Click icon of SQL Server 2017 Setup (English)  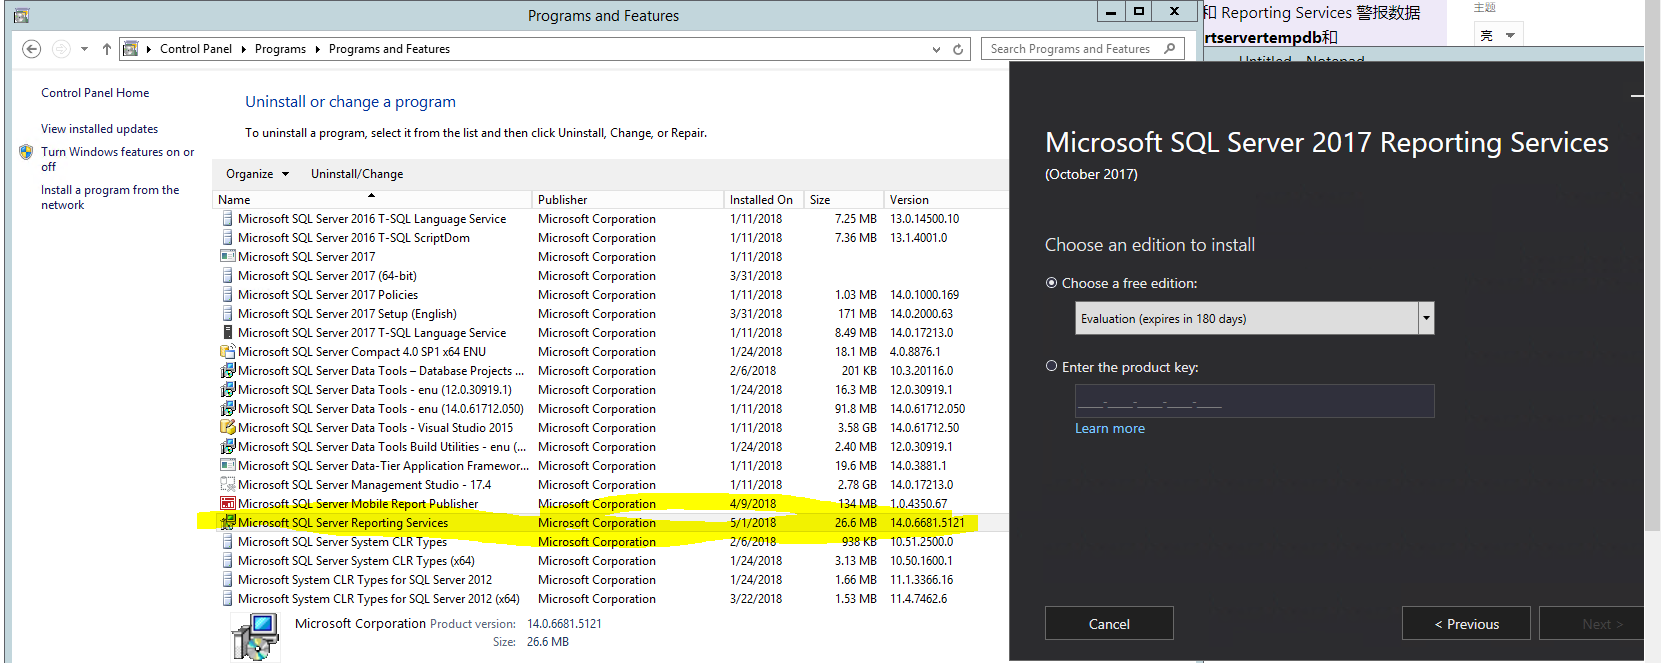point(228,313)
